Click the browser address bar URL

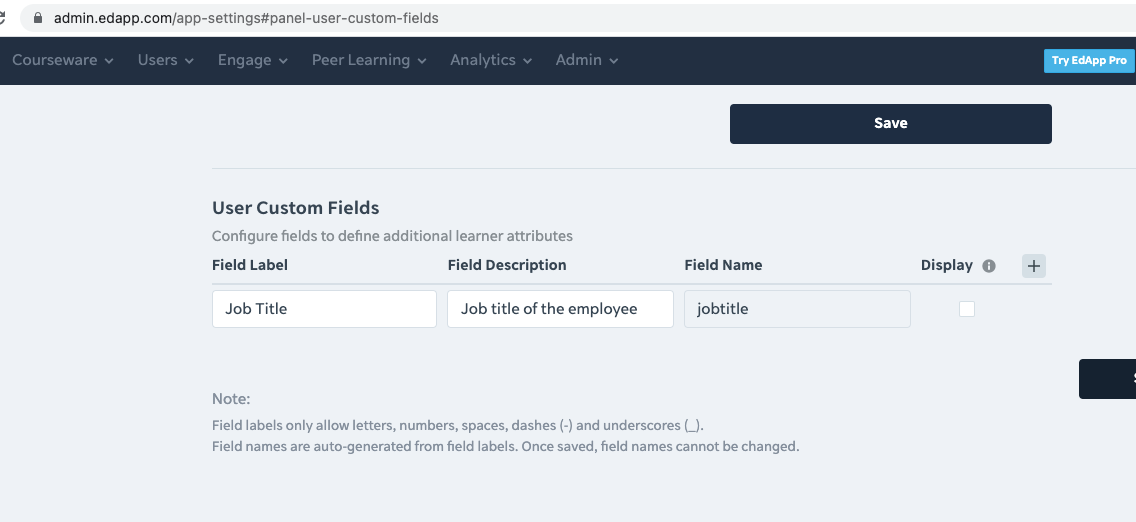click(246, 18)
